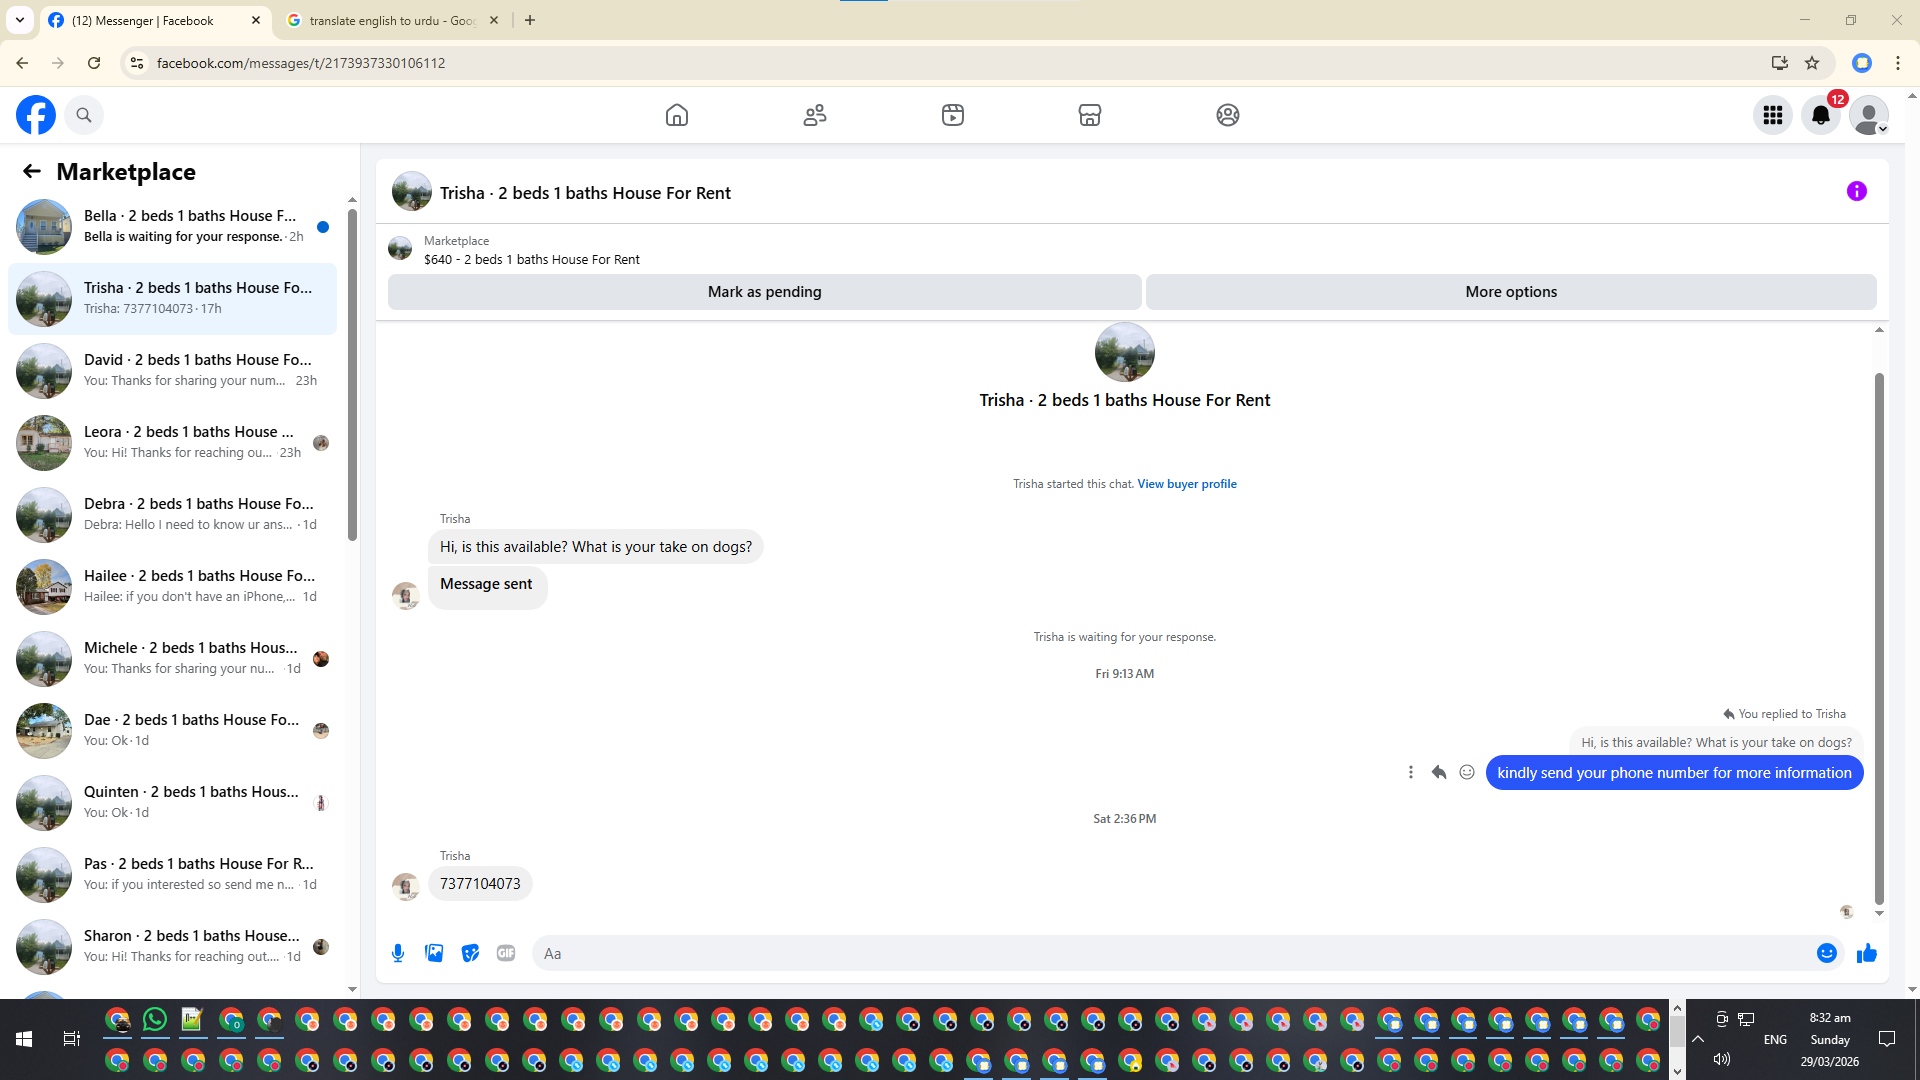Open notifications bell with 12 badge

pyautogui.click(x=1821, y=115)
